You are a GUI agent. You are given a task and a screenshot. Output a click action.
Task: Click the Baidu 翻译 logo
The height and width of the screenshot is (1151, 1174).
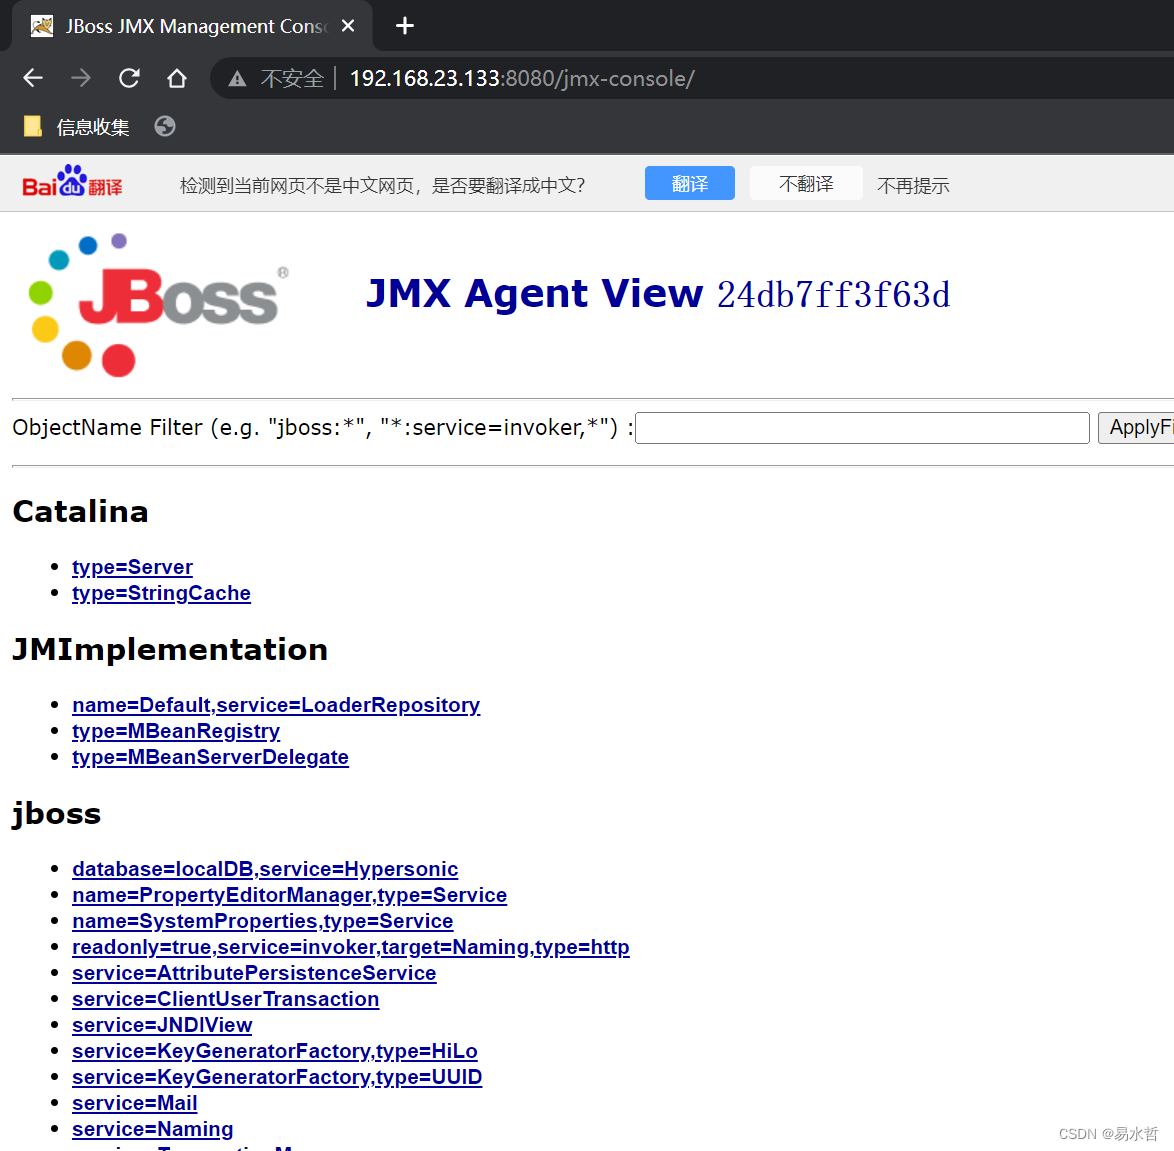[x=72, y=181]
